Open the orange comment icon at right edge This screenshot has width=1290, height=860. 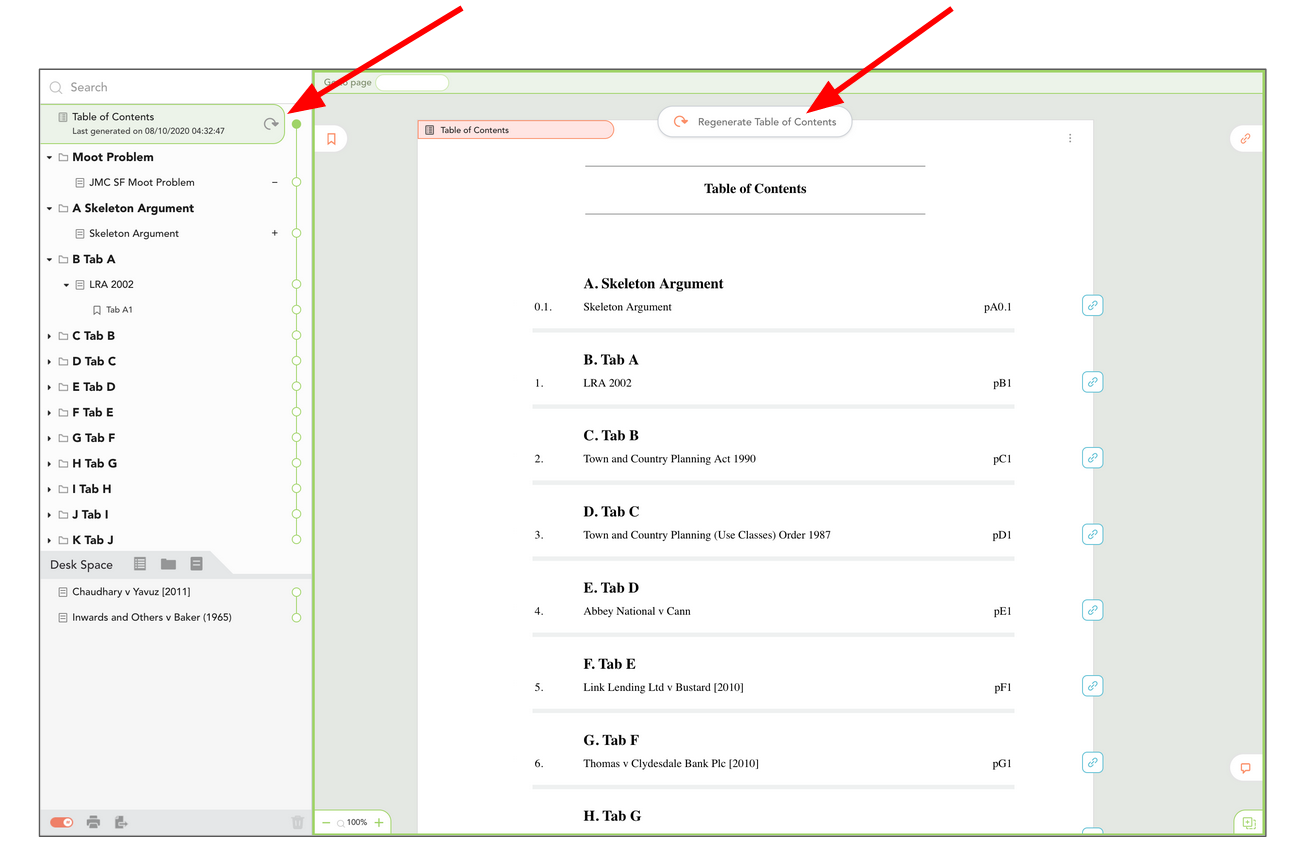[x=1245, y=768]
